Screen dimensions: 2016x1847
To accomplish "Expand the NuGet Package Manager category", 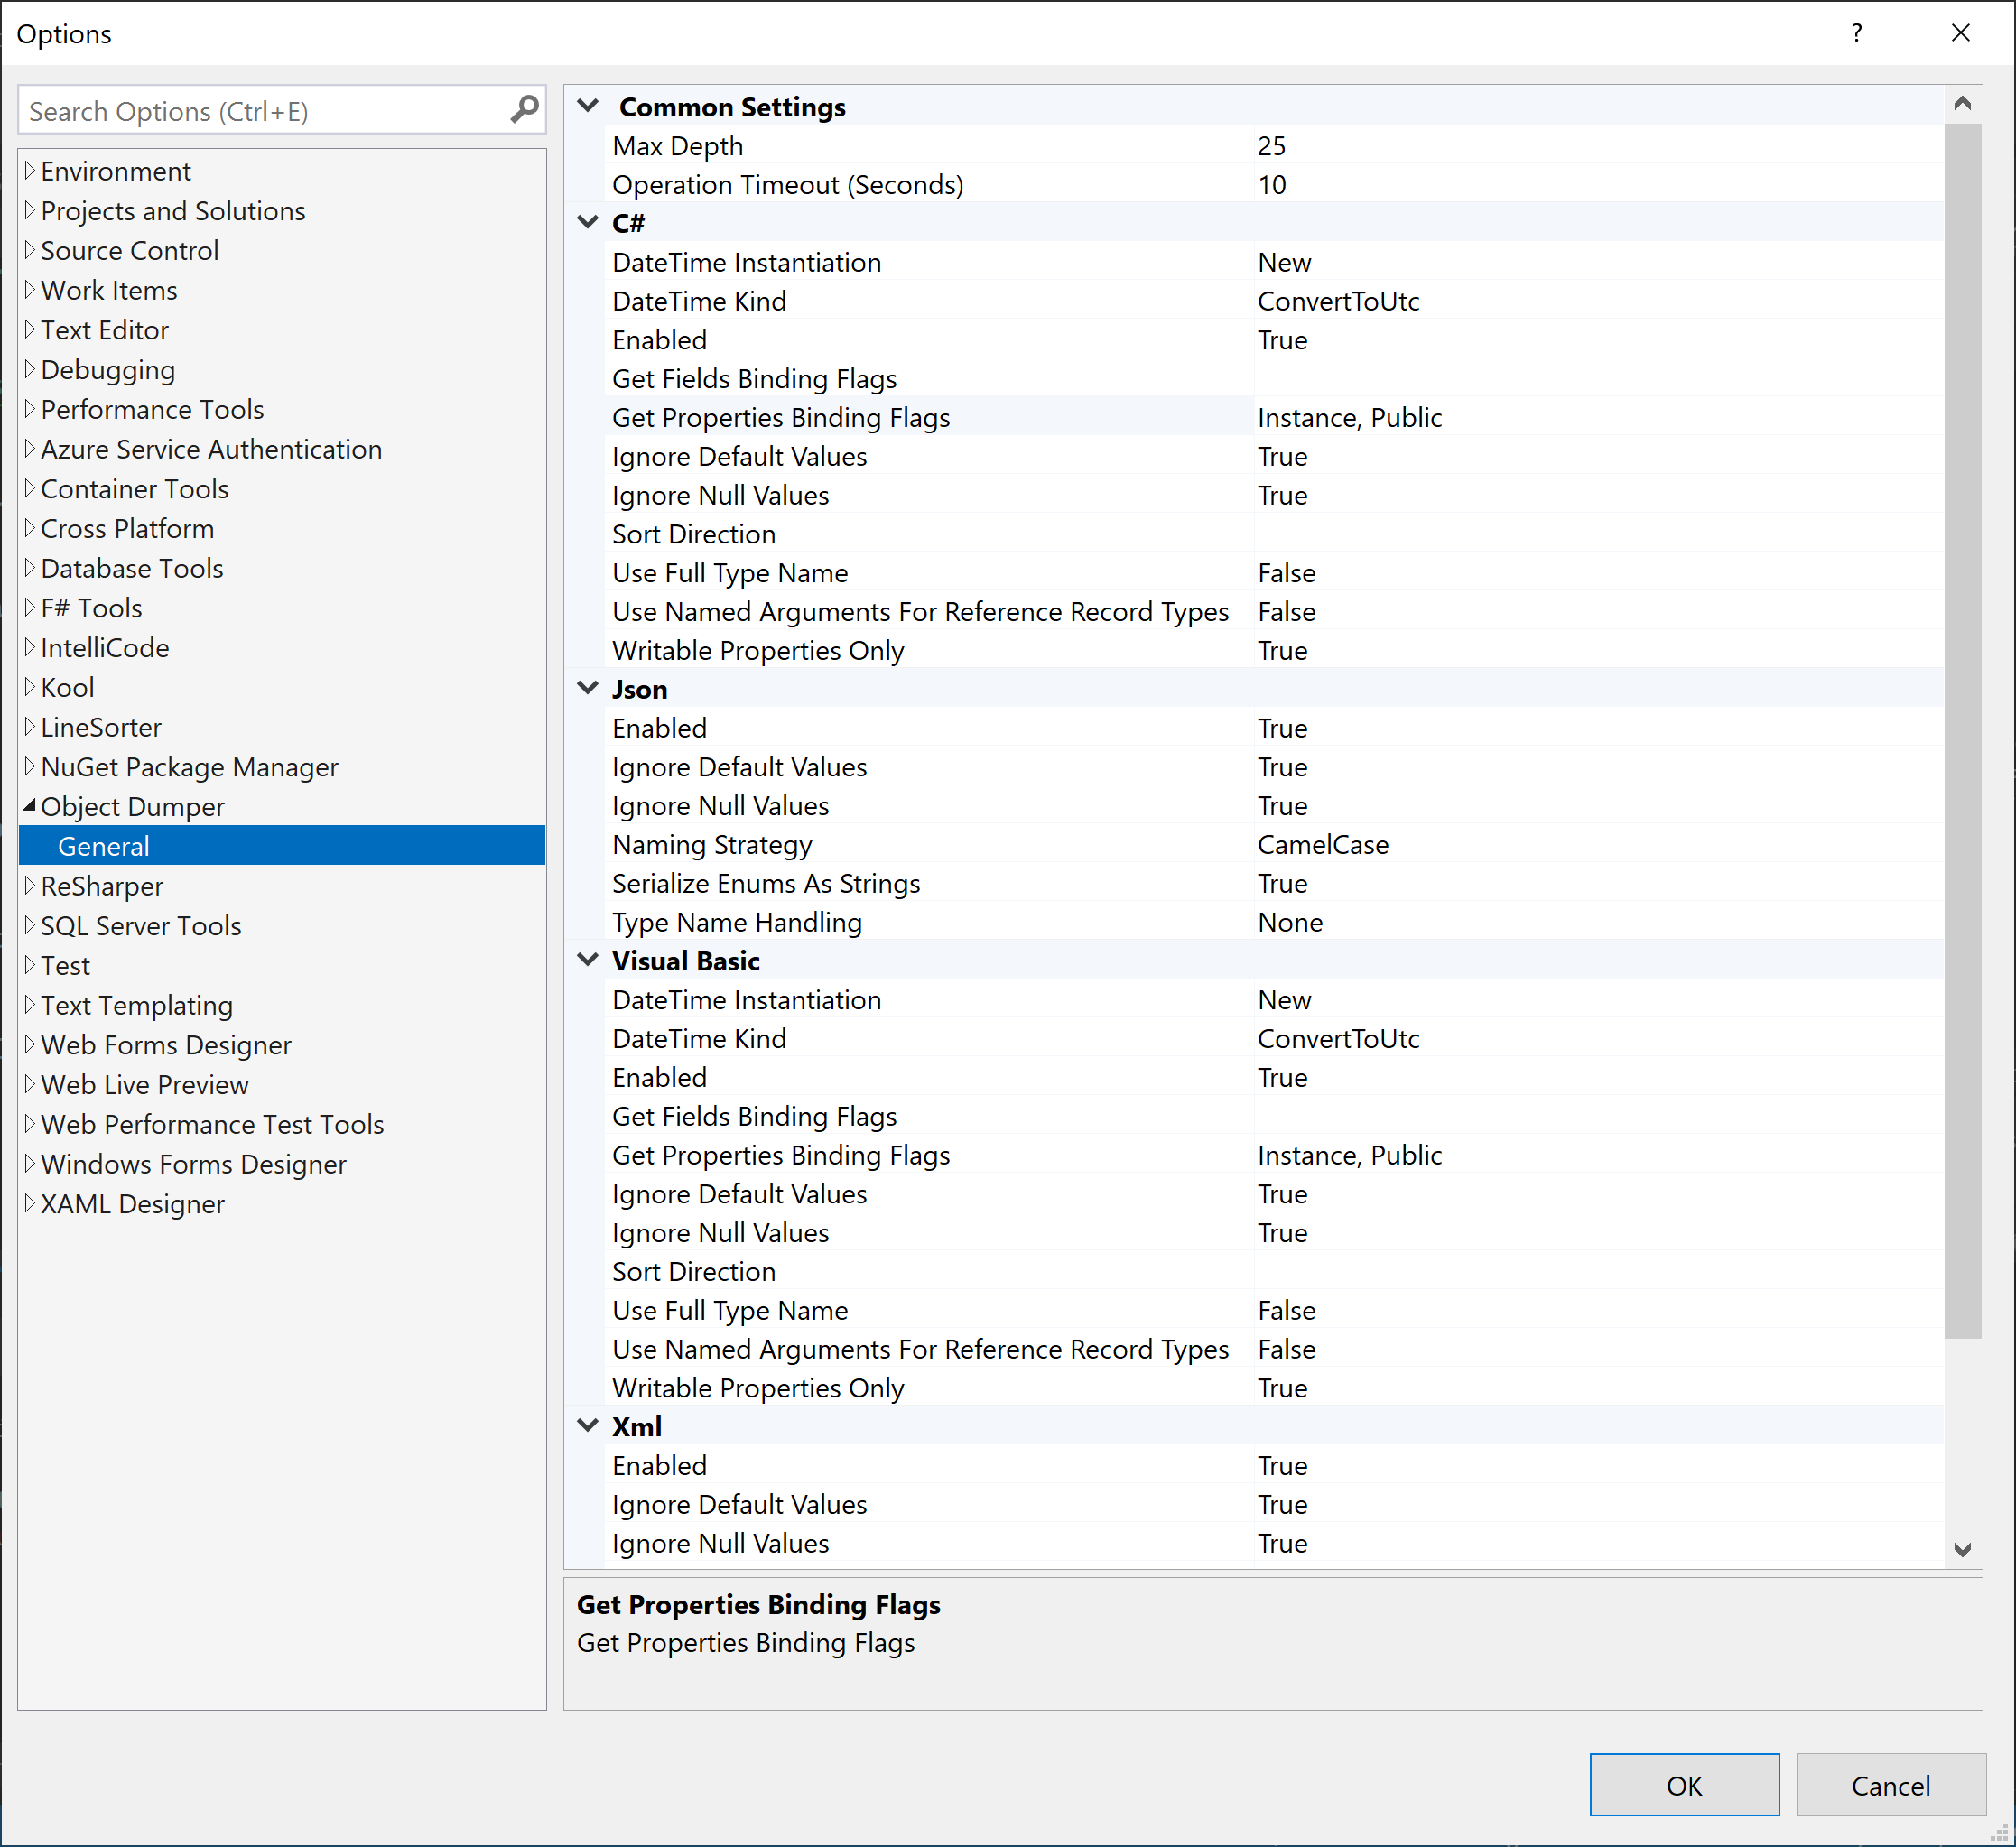I will click(30, 766).
